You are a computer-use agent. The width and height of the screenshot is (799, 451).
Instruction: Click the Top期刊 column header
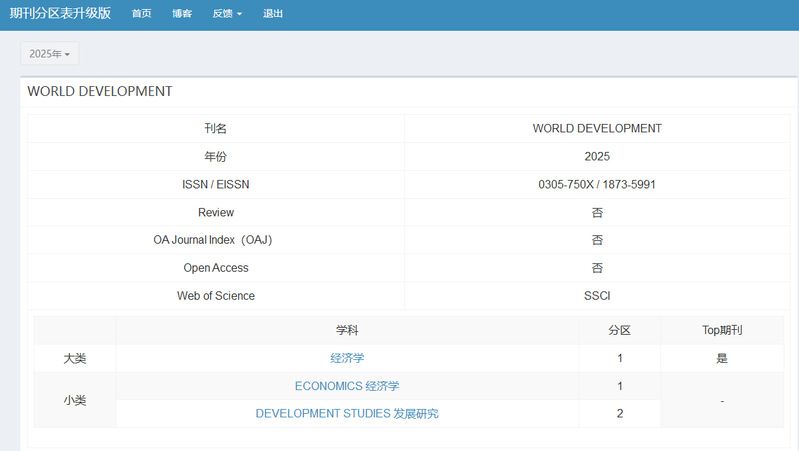click(722, 330)
